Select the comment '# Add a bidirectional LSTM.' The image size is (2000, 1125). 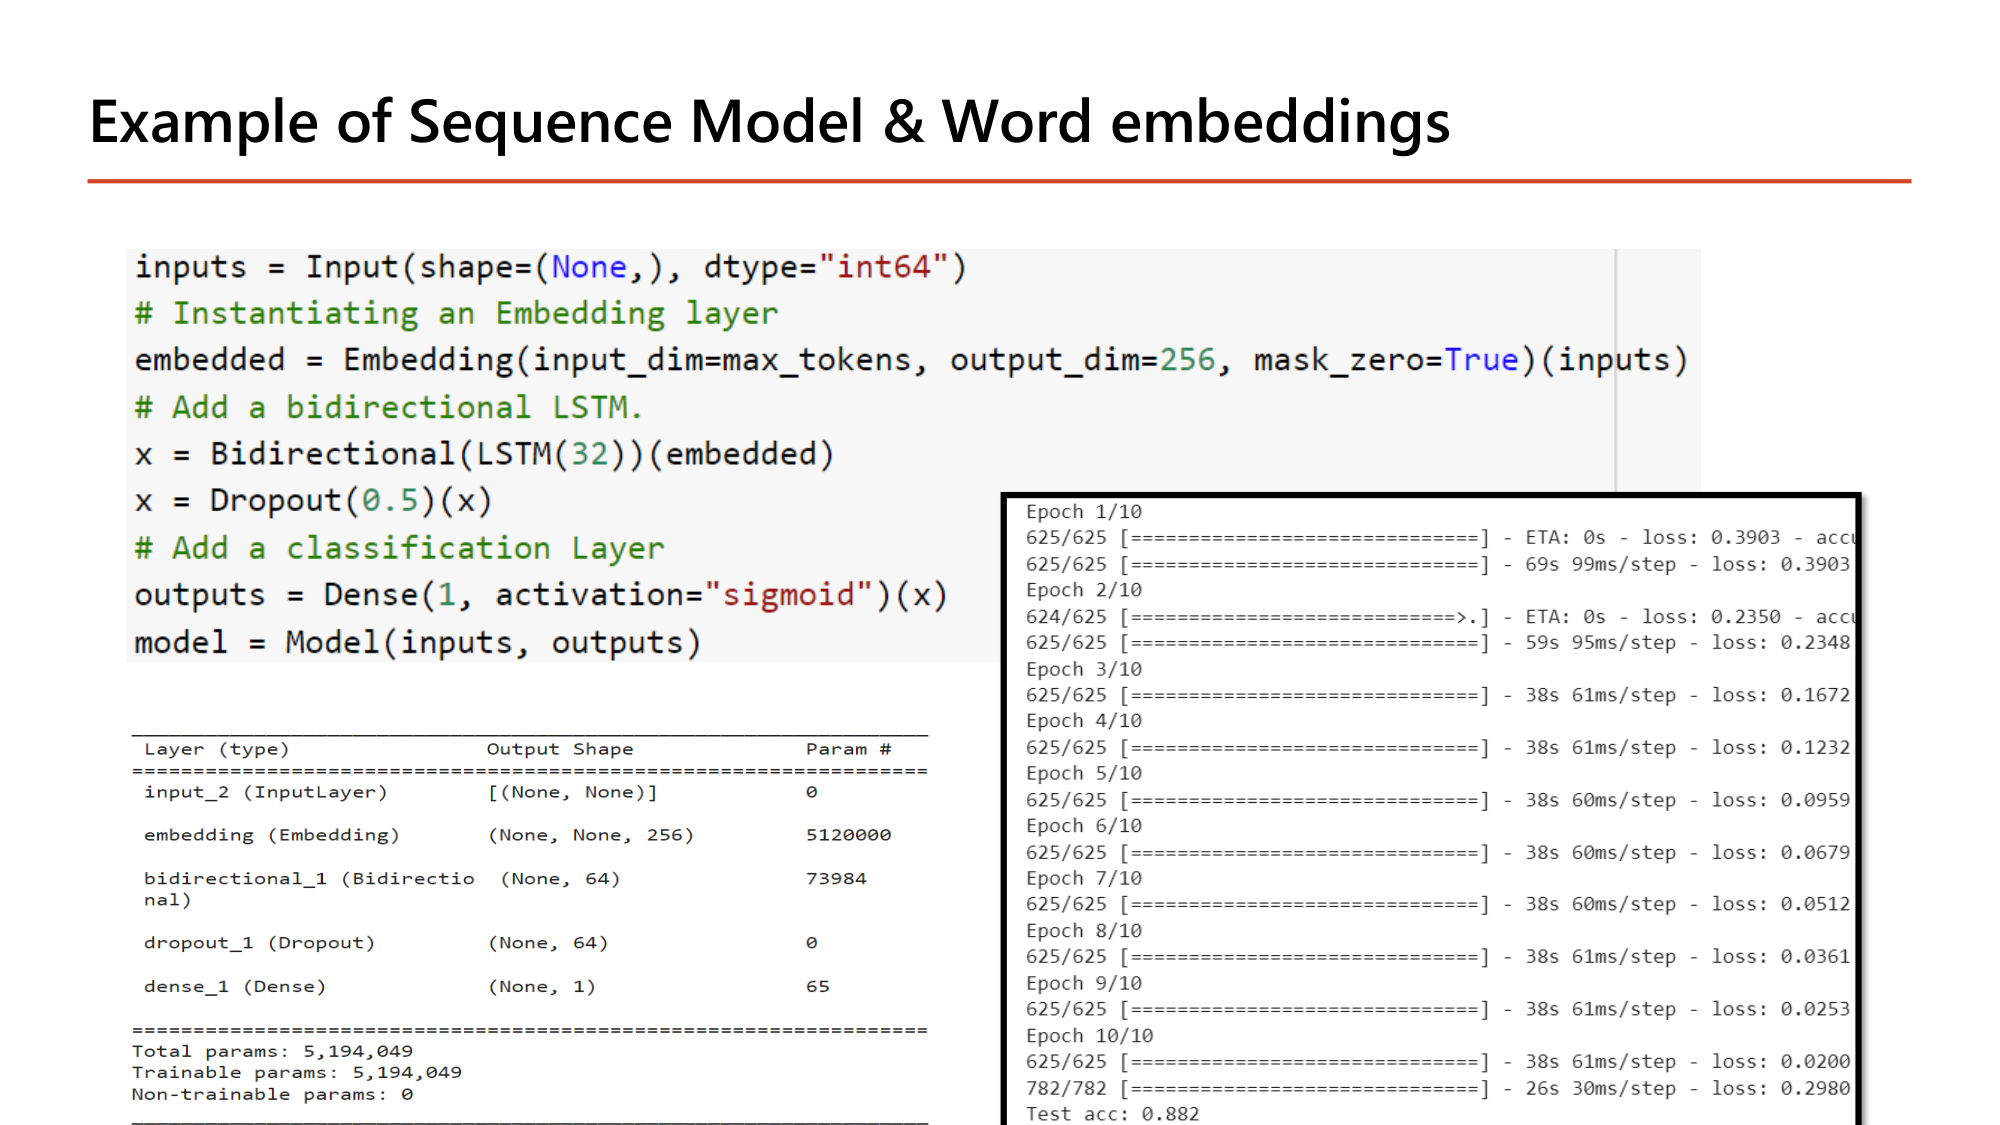coord(388,408)
